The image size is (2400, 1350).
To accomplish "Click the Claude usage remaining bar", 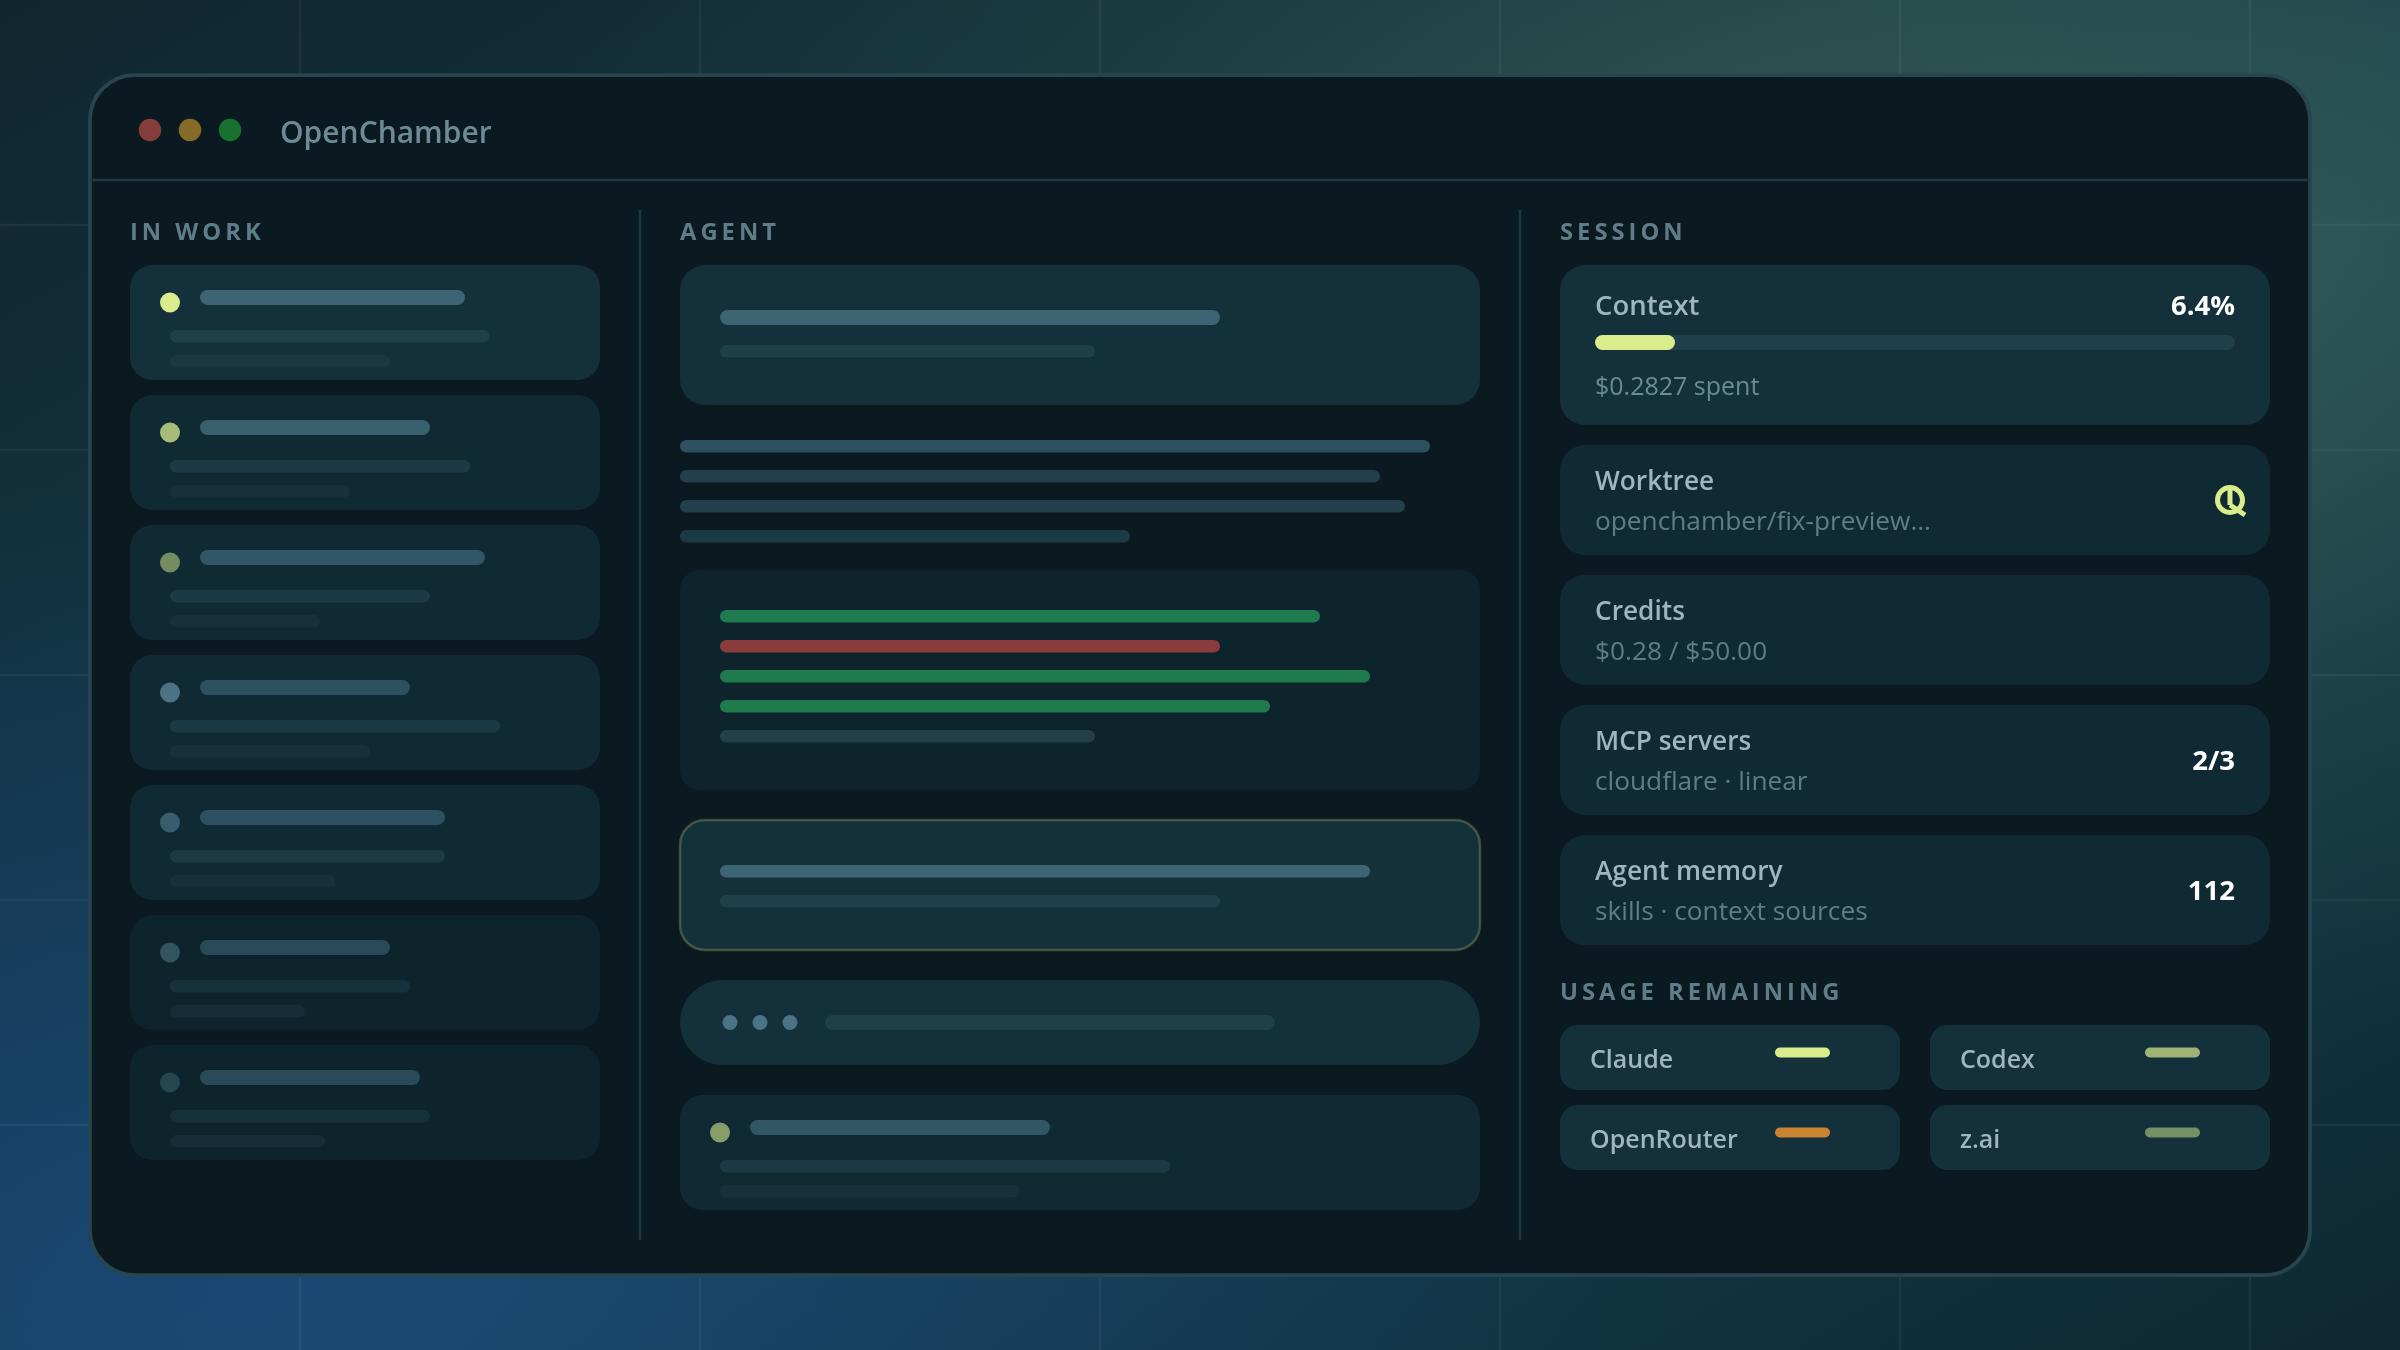I will [x=1802, y=1052].
